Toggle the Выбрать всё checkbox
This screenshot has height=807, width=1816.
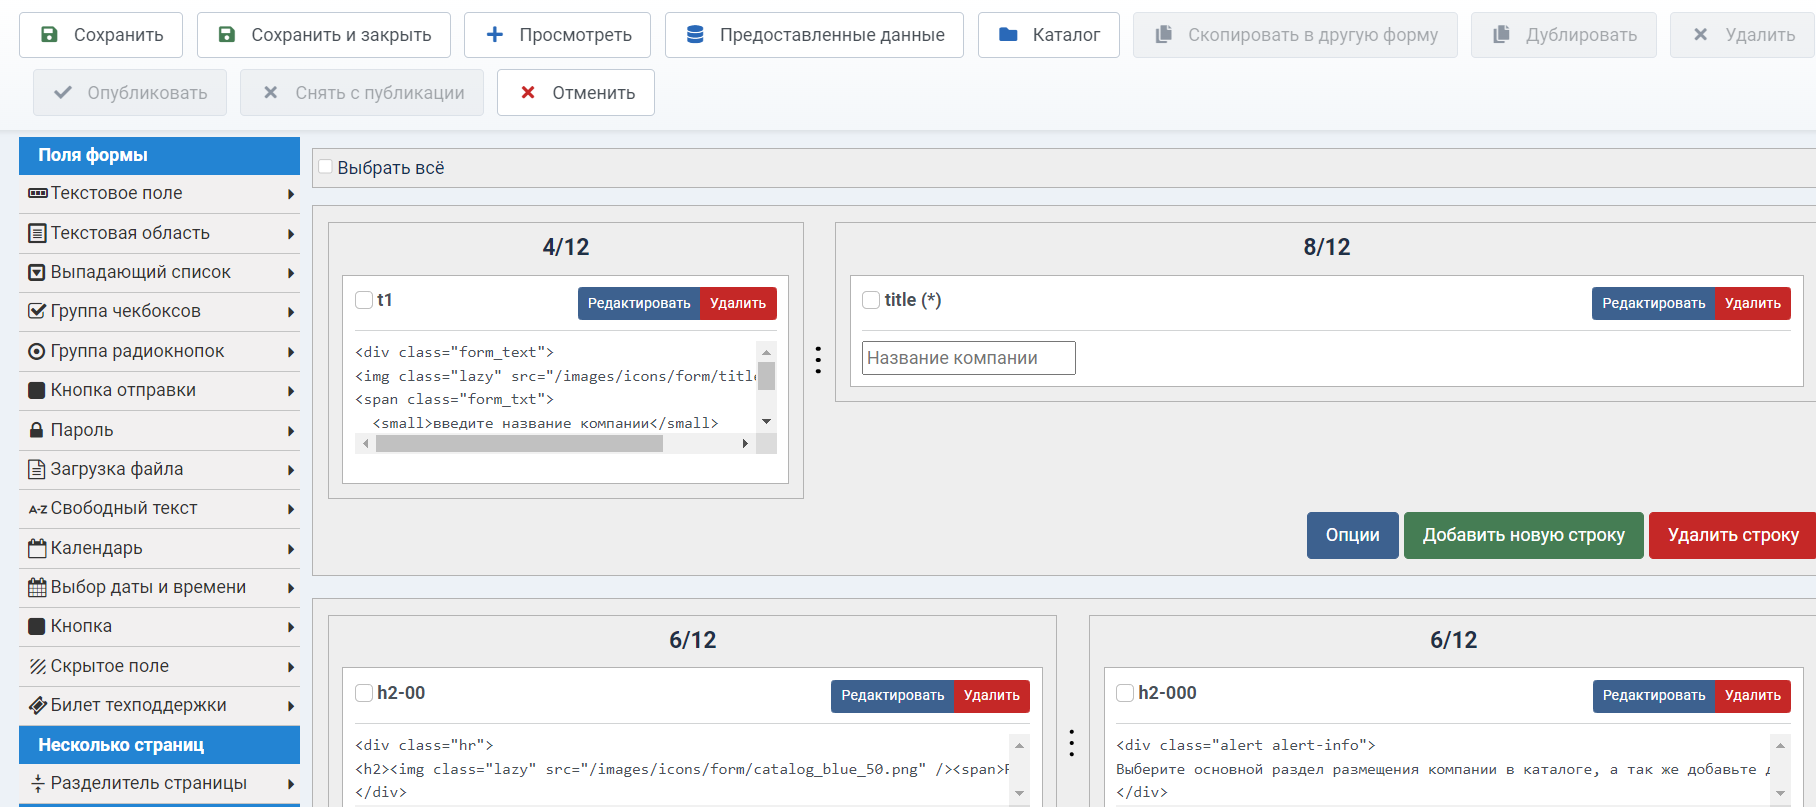pos(325,167)
